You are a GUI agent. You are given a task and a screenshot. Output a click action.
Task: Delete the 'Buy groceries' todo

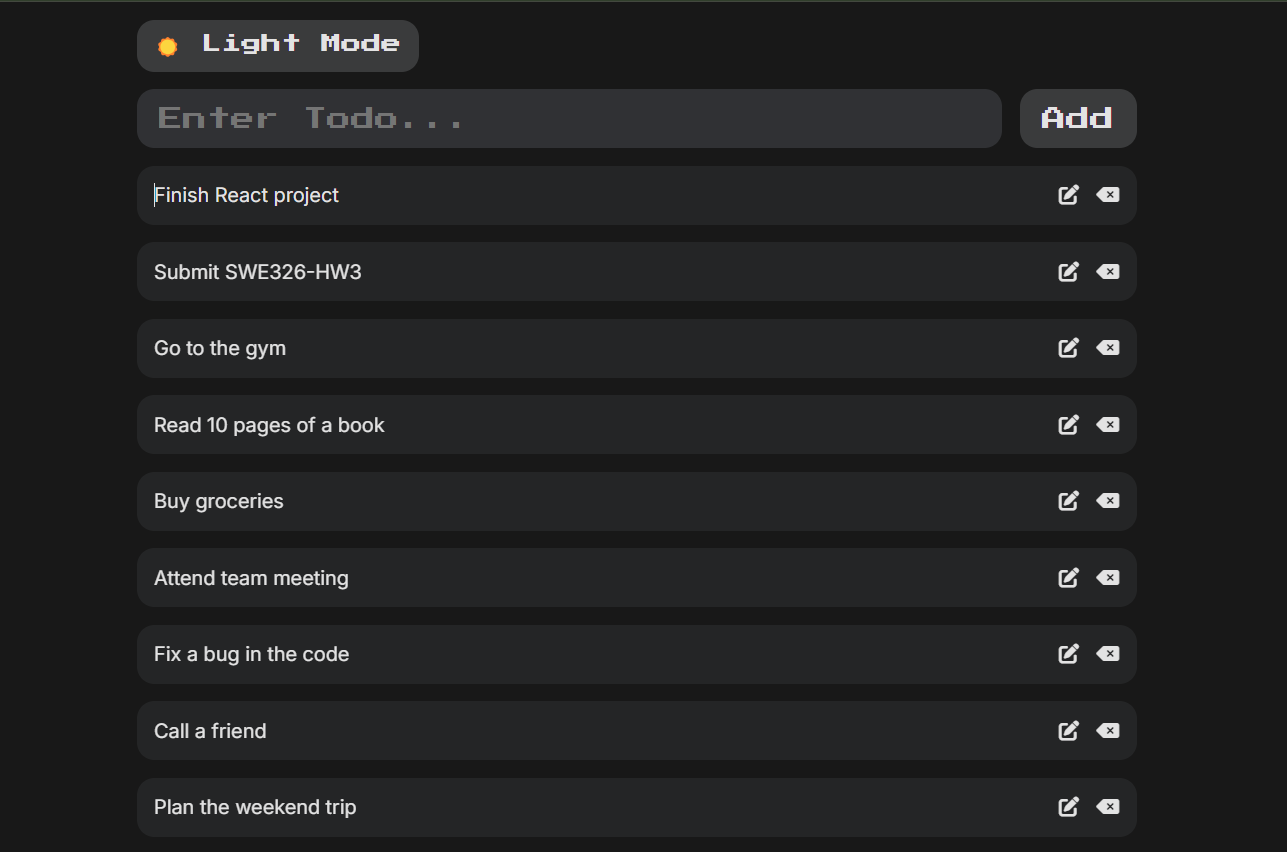pos(1107,501)
